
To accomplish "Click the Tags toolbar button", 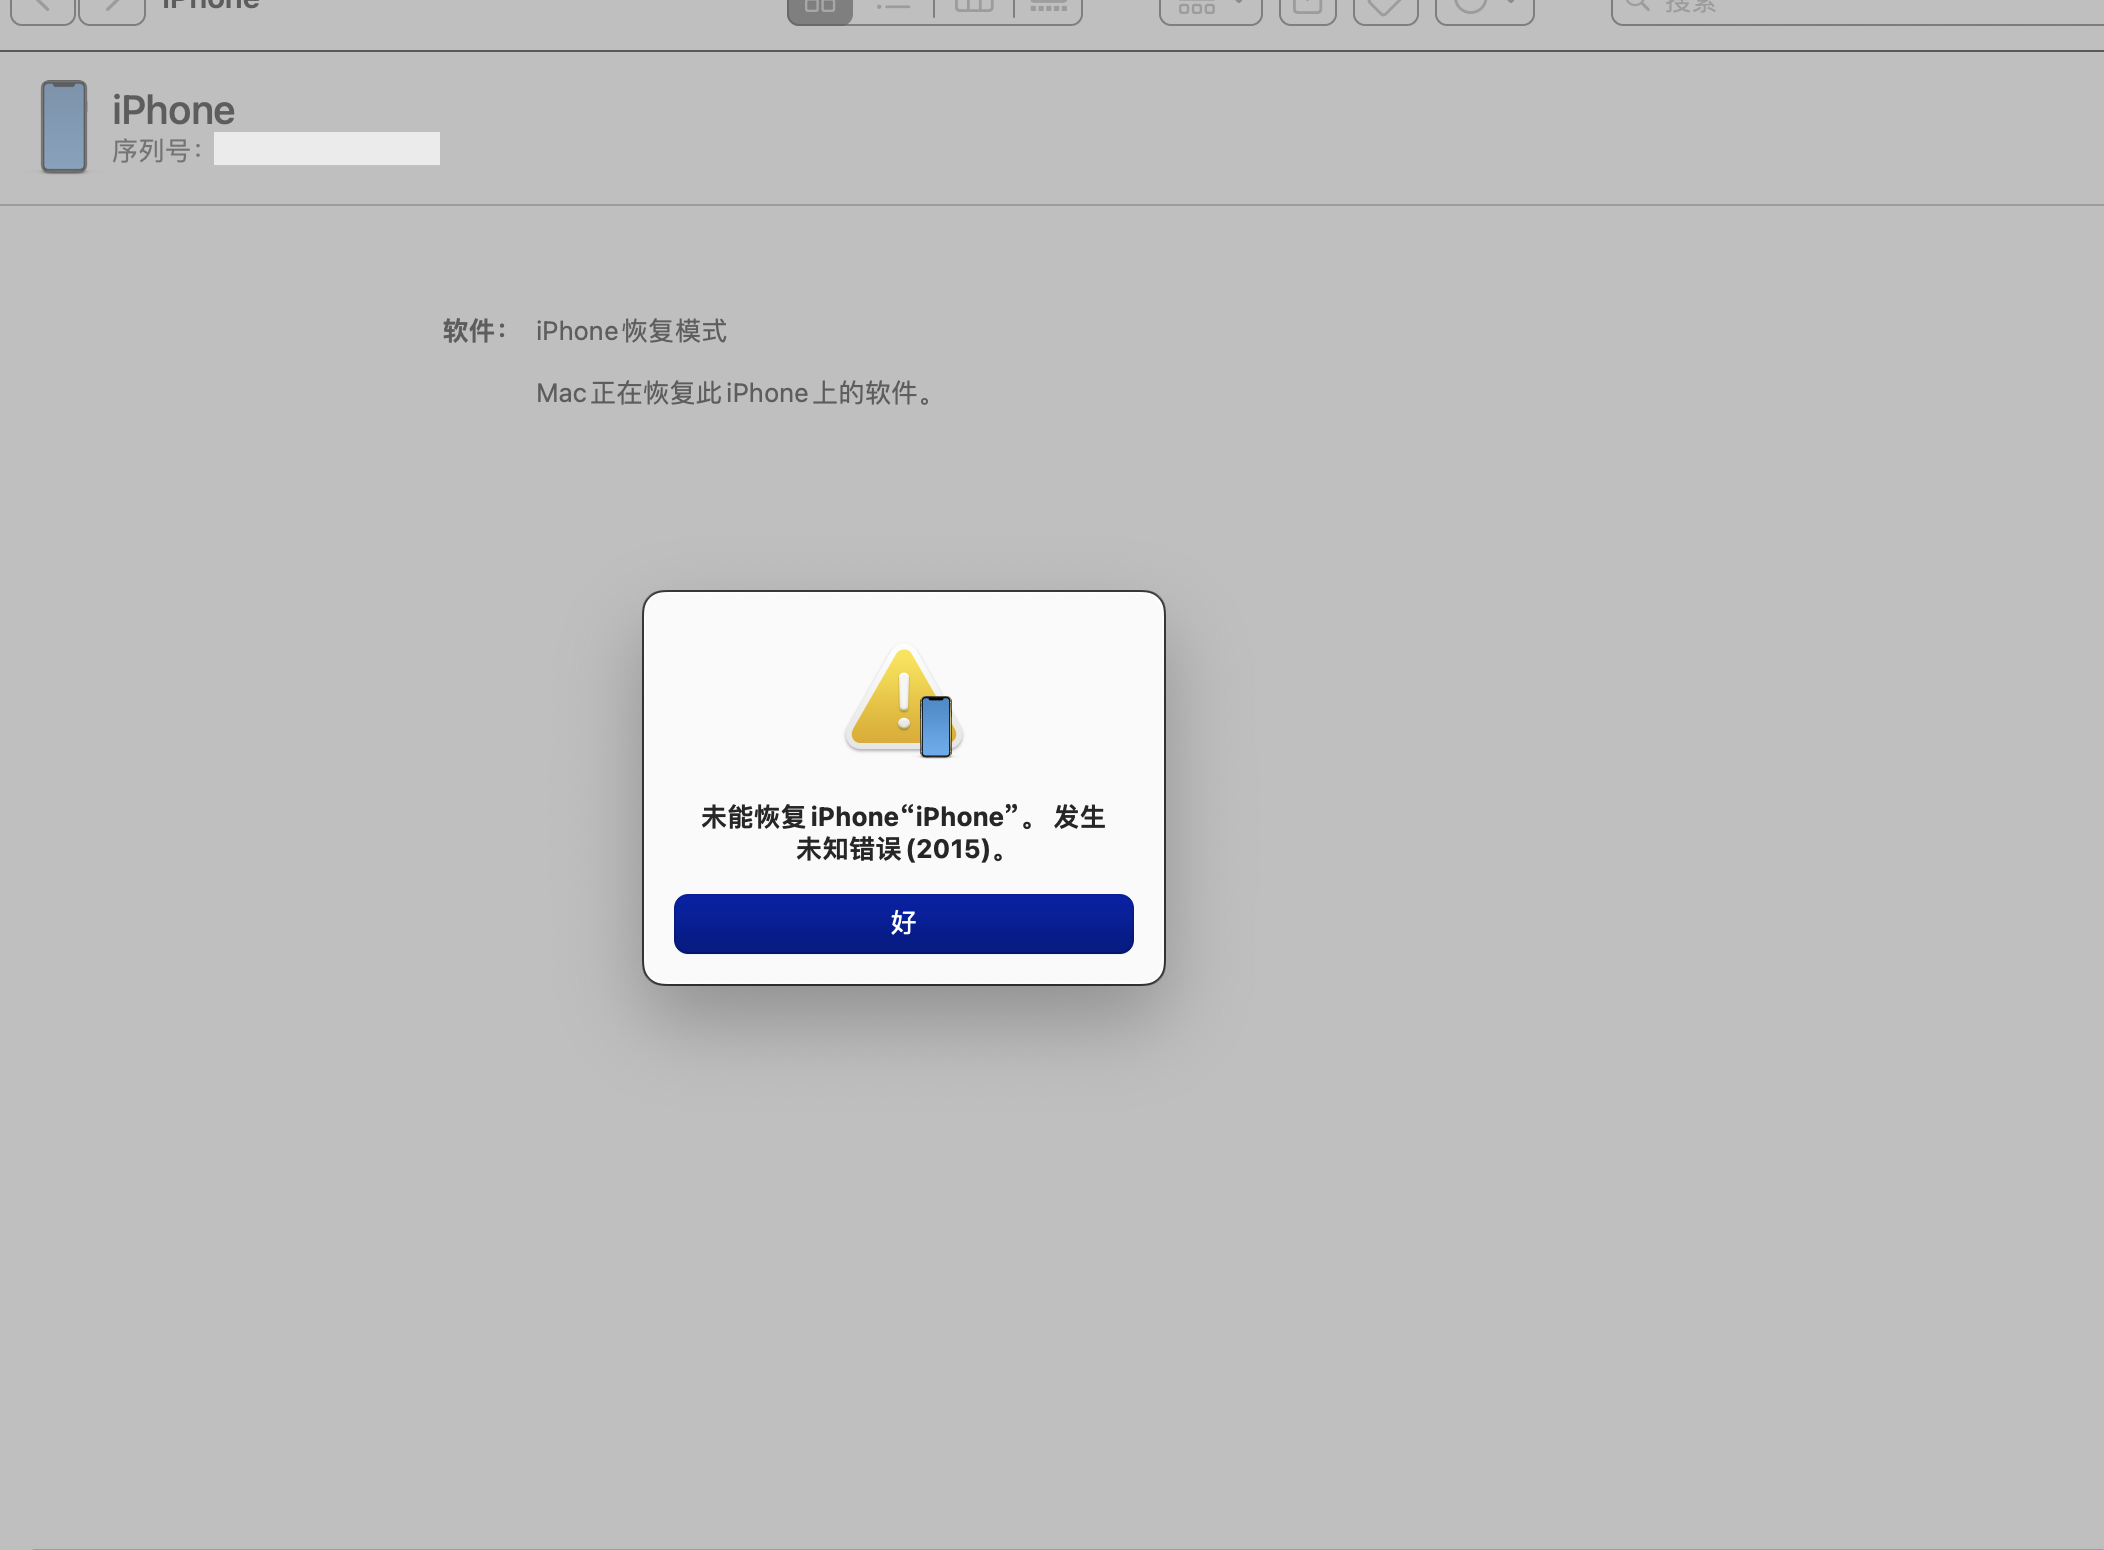I will [1385, 8].
